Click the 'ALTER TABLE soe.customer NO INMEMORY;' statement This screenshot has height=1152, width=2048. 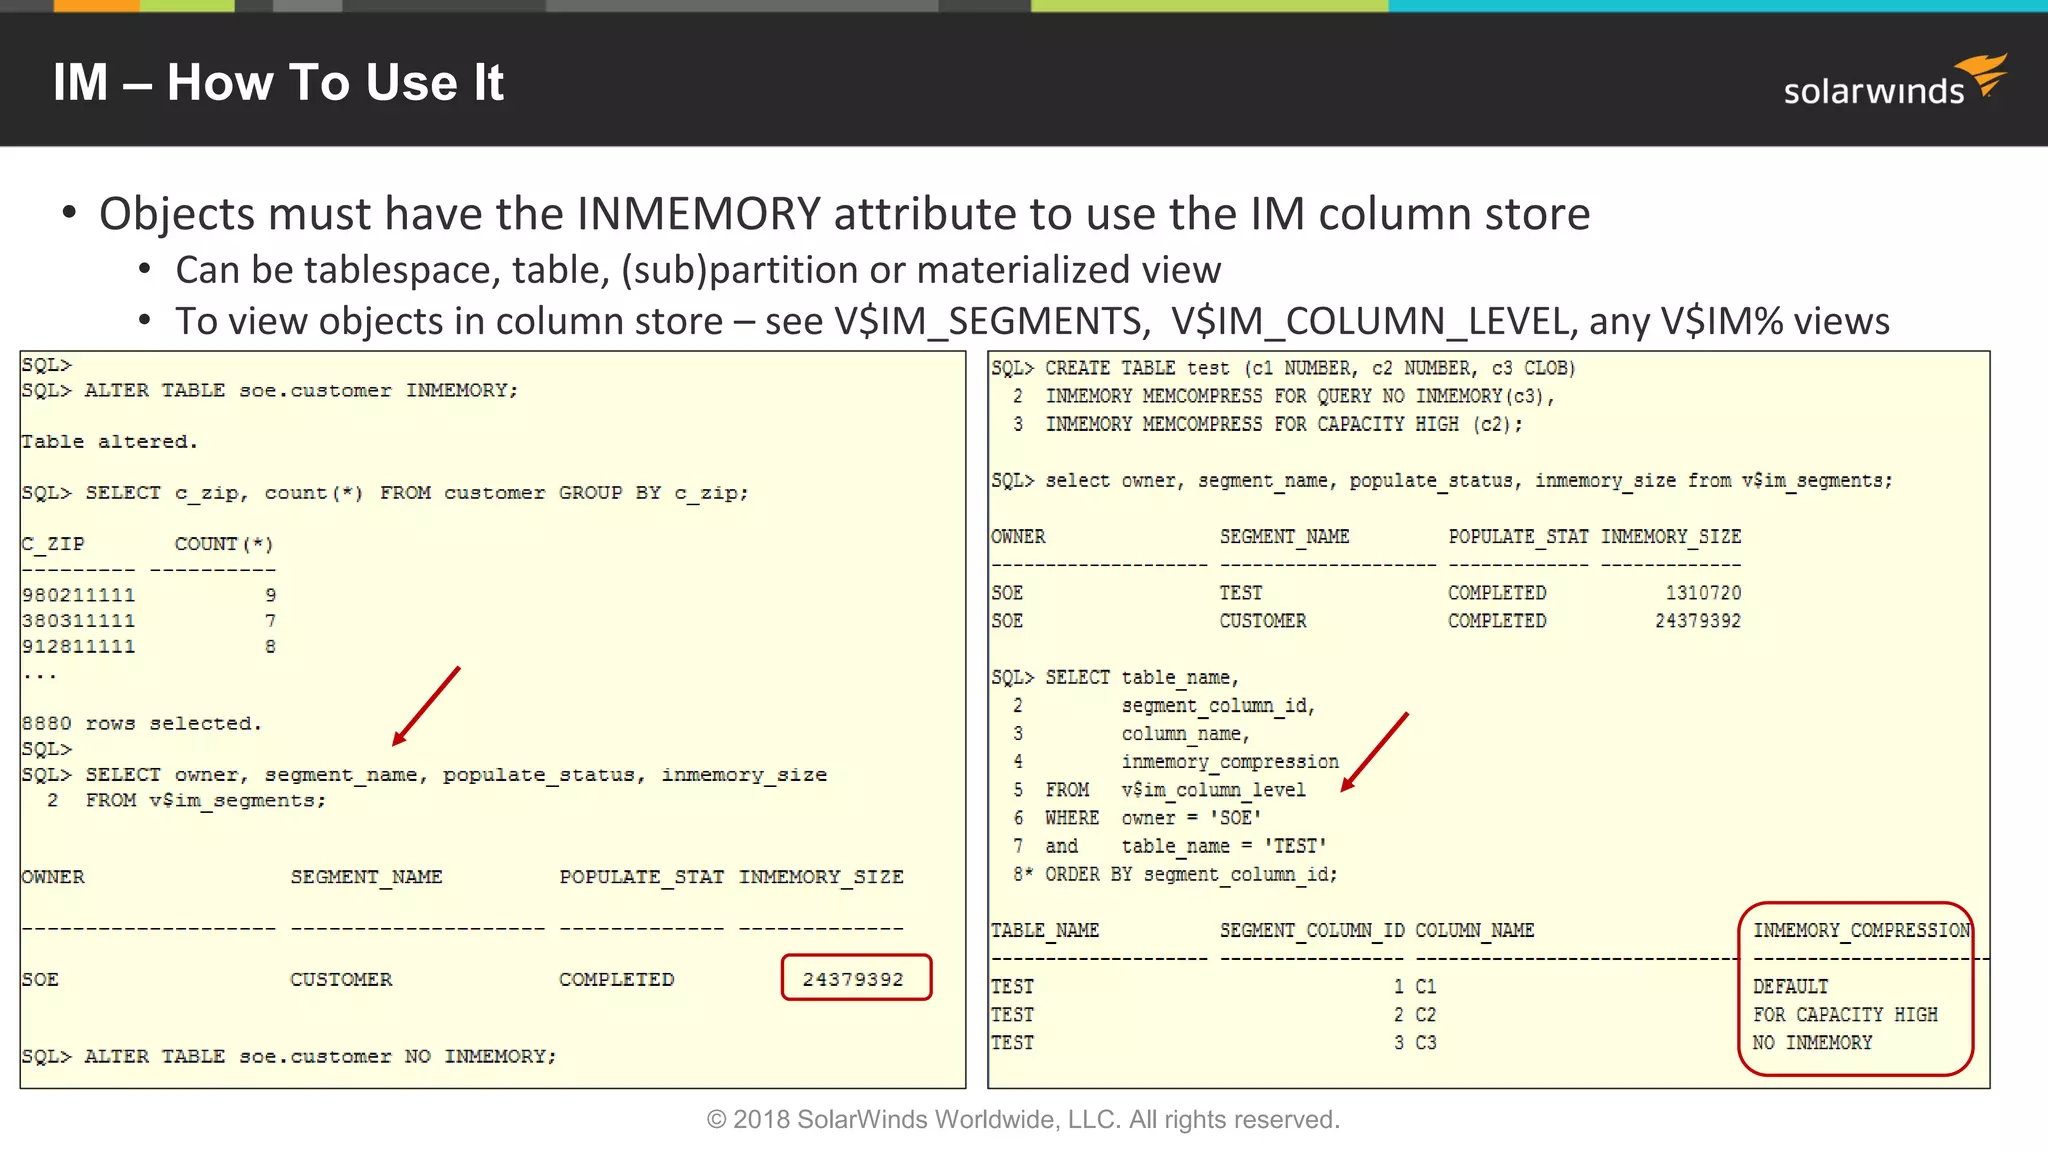(x=320, y=1056)
